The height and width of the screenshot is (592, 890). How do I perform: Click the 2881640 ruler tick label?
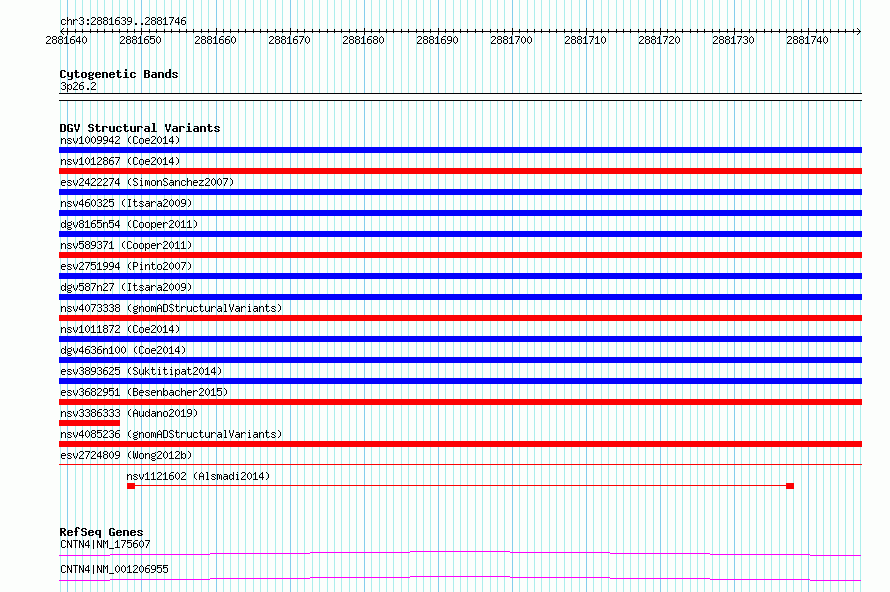coord(66,40)
